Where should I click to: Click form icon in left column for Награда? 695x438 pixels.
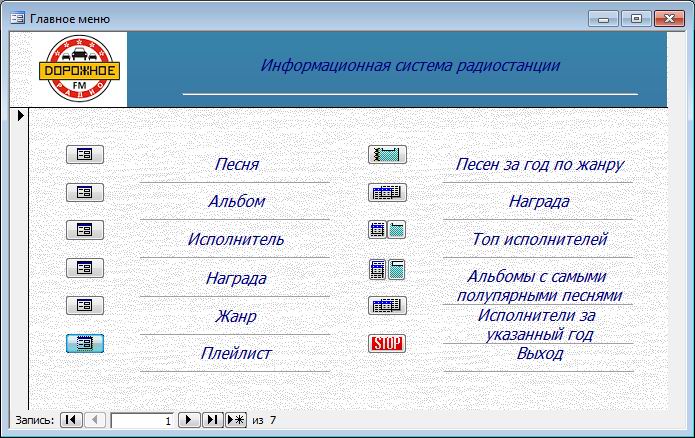pos(85,267)
